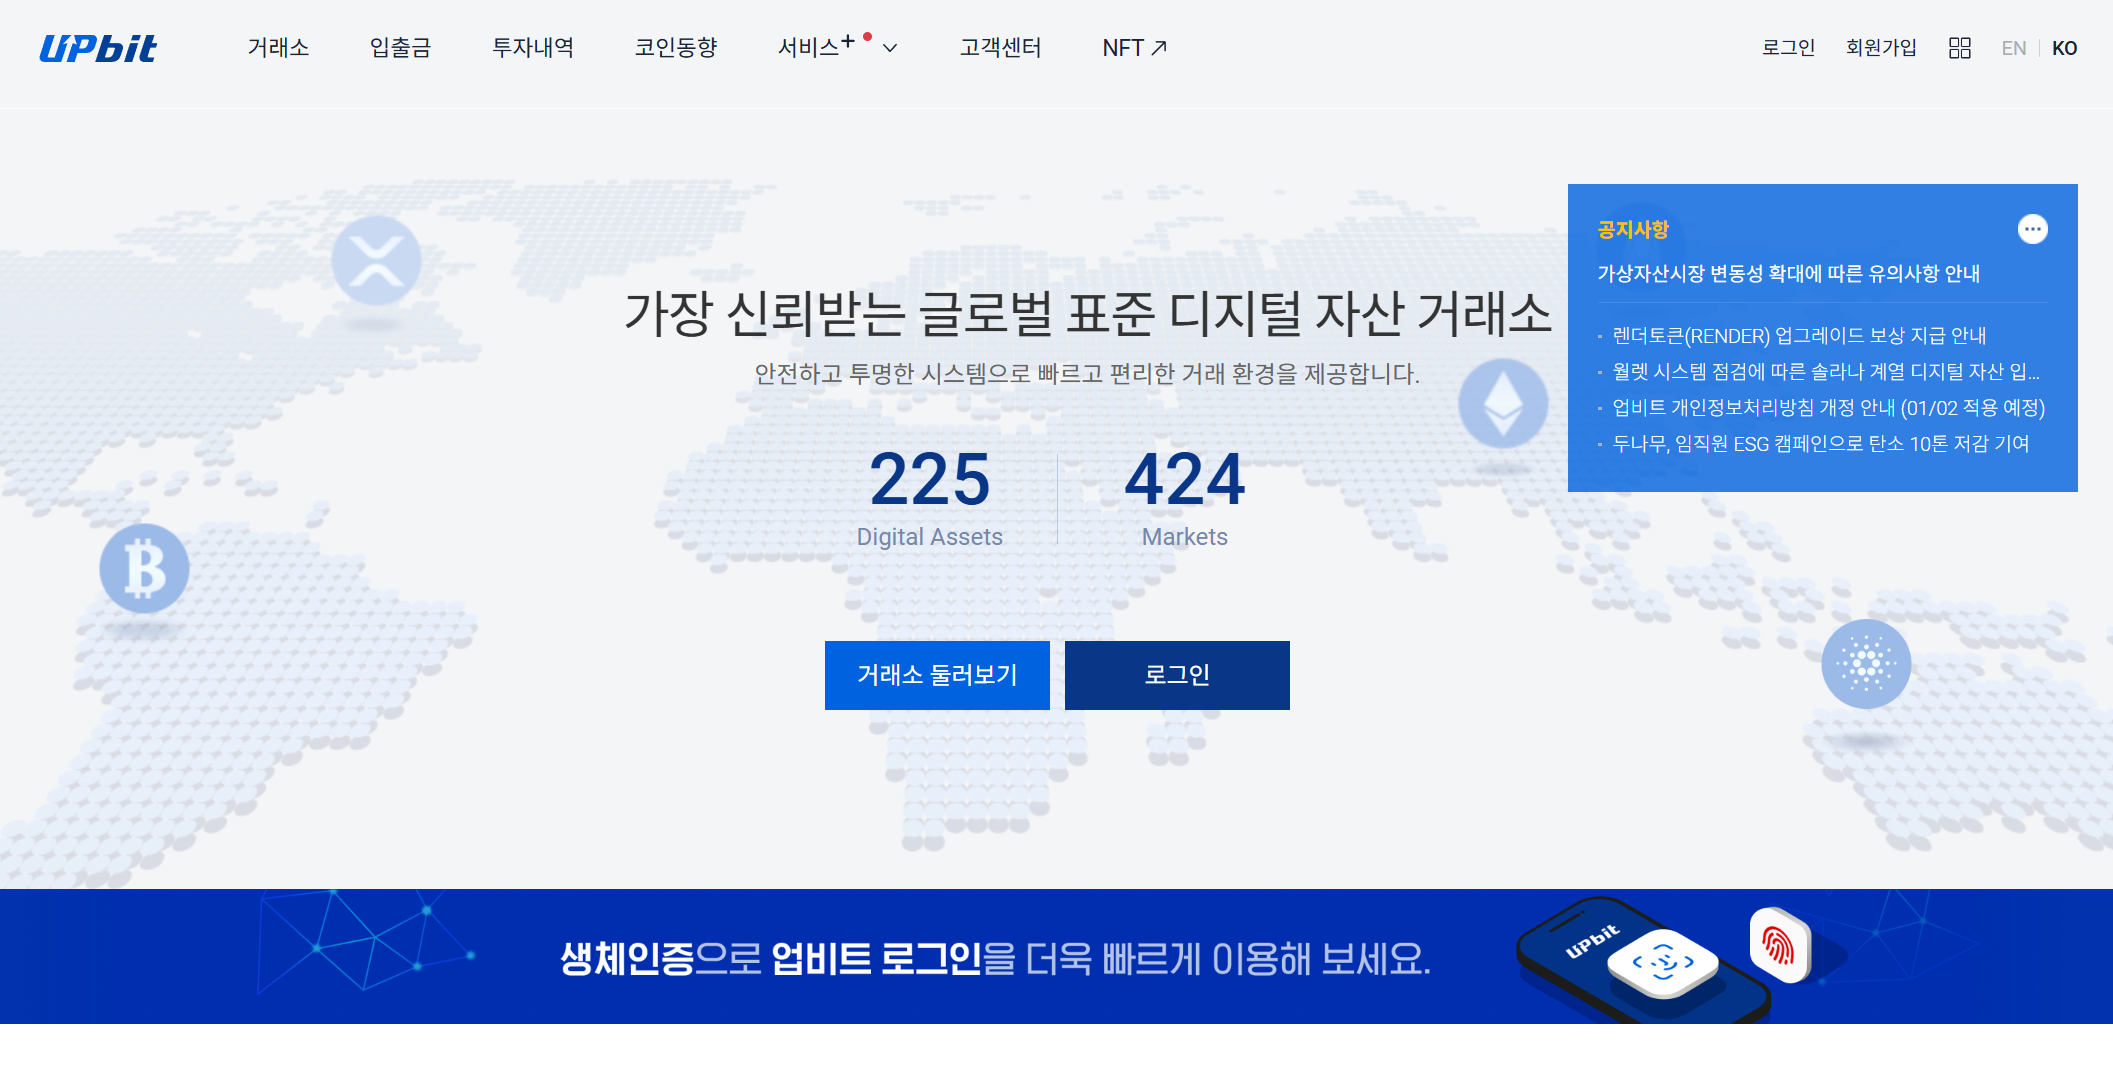Viewport: 2113px width, 1084px height.
Task: Expand the 서비스+ dropdown menu
Action: pos(837,48)
